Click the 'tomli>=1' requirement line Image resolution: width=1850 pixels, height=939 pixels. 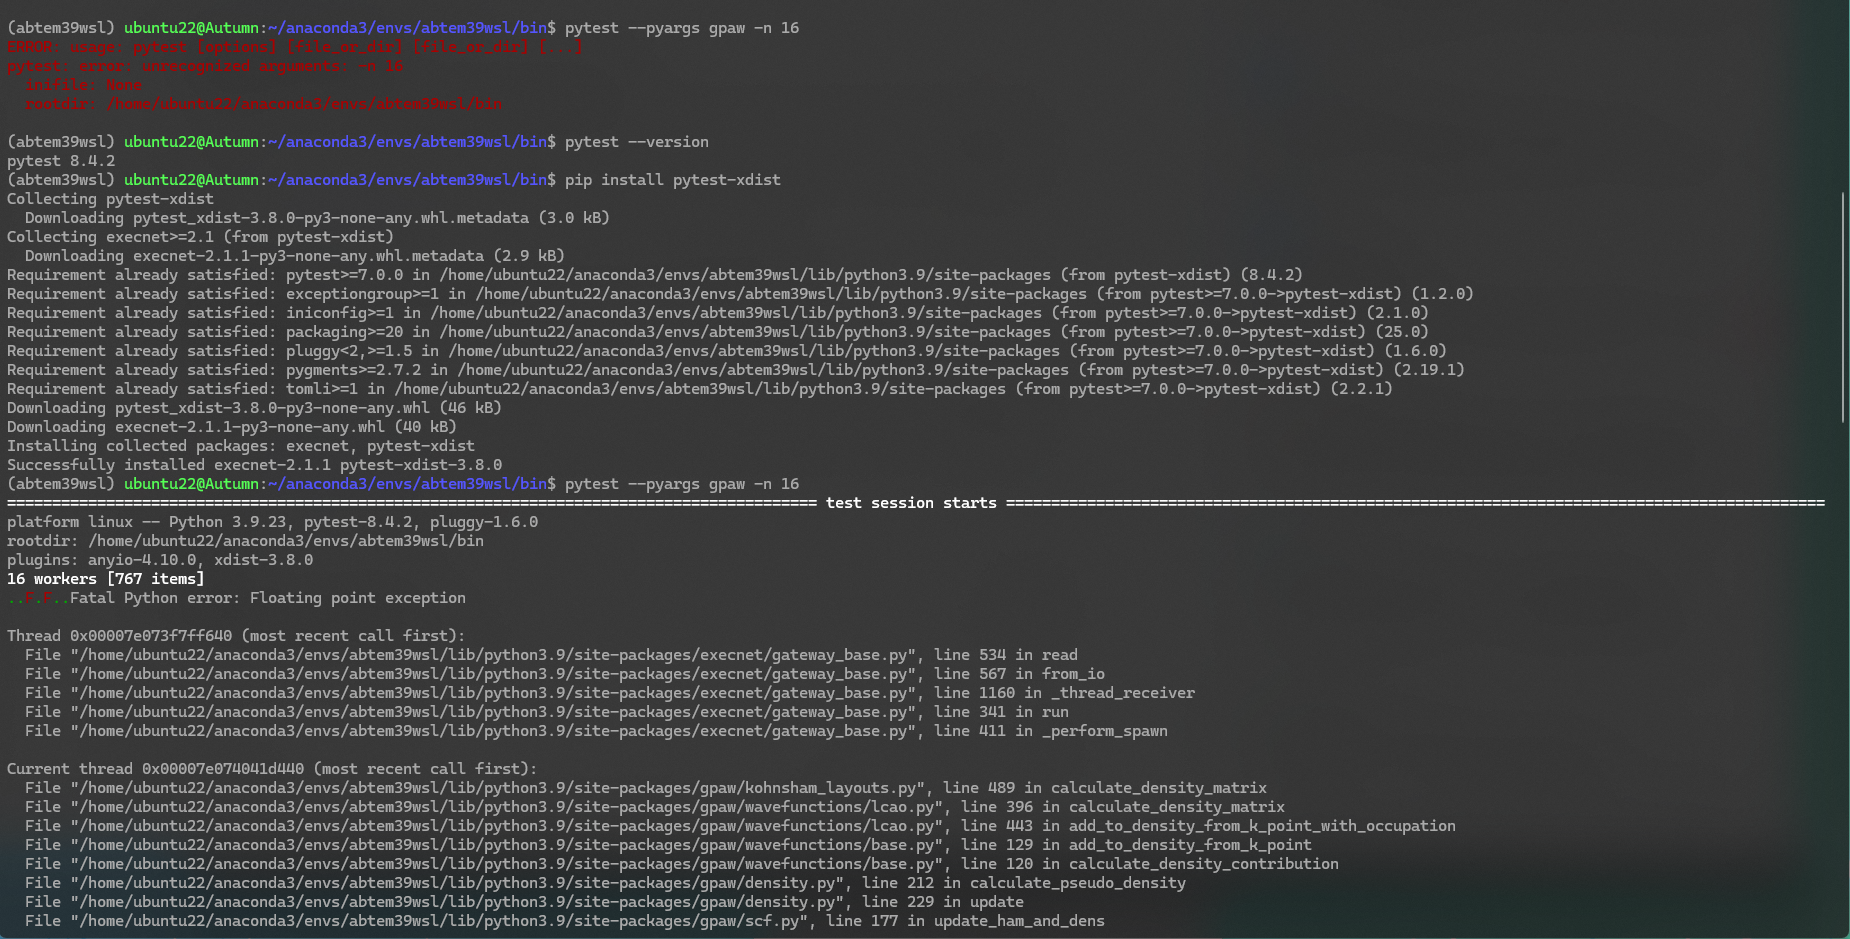click(700, 389)
